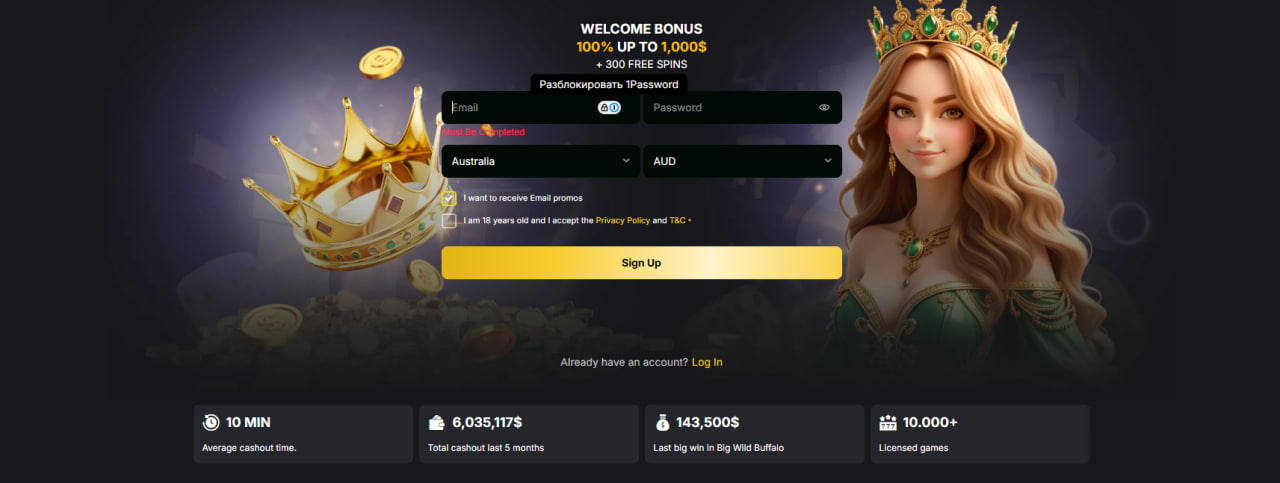Open the AUD currency dropdown

coord(742,161)
